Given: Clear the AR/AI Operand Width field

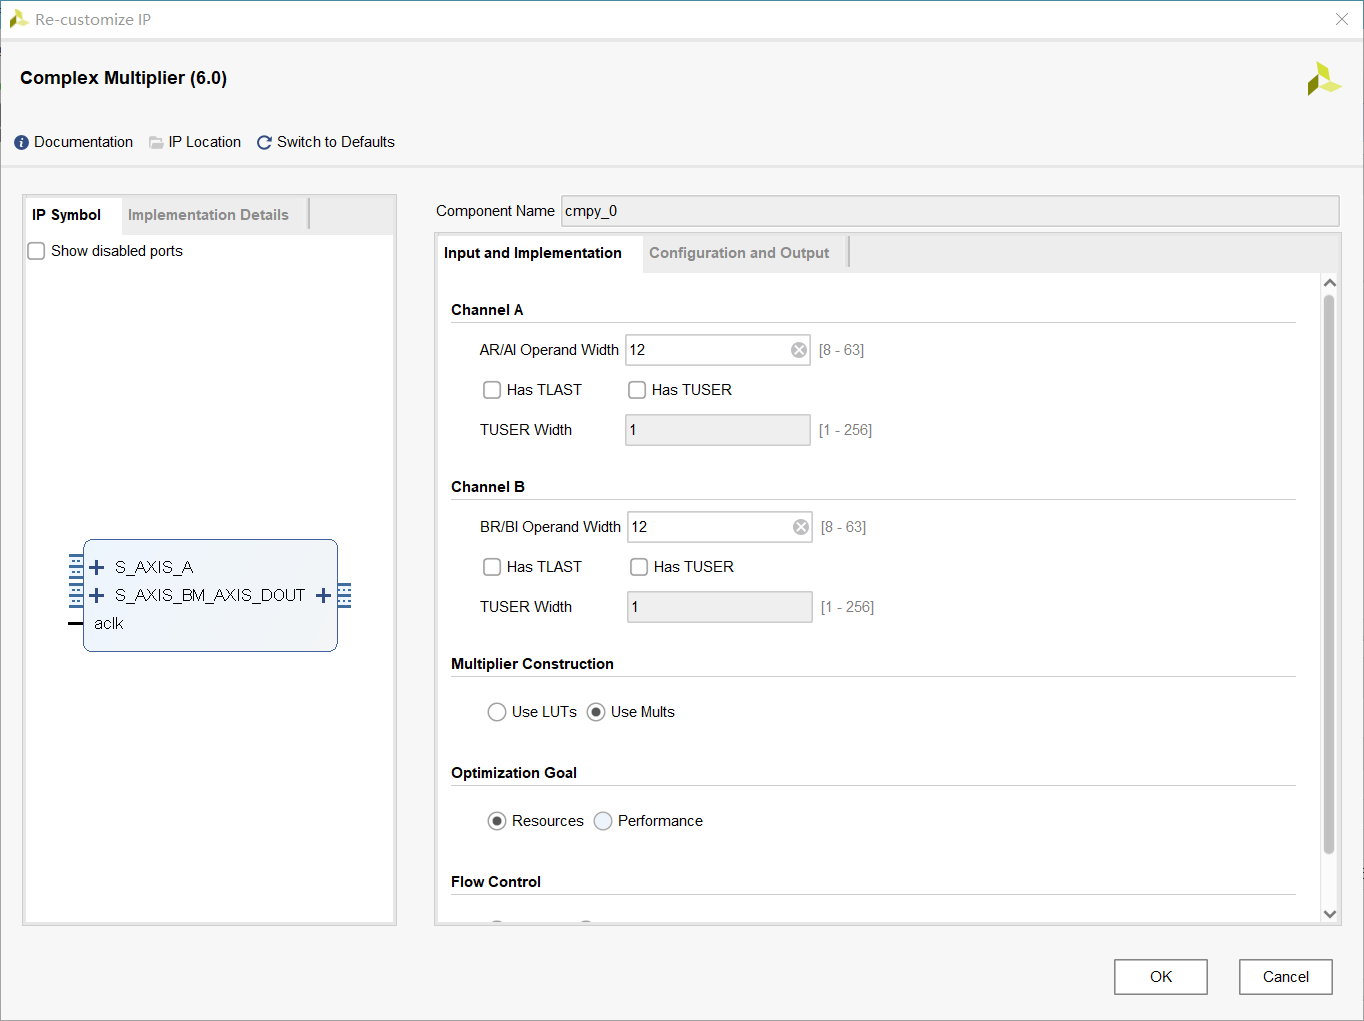Looking at the screenshot, I should [x=799, y=350].
